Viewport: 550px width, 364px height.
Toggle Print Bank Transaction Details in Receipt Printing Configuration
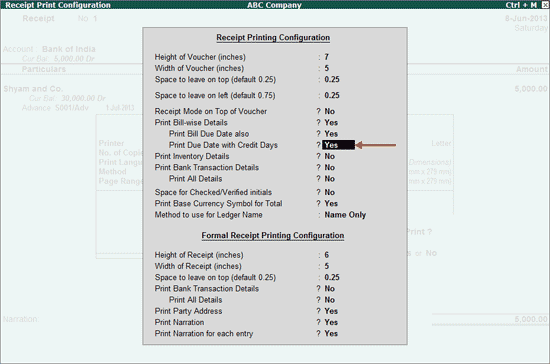pos(329,167)
